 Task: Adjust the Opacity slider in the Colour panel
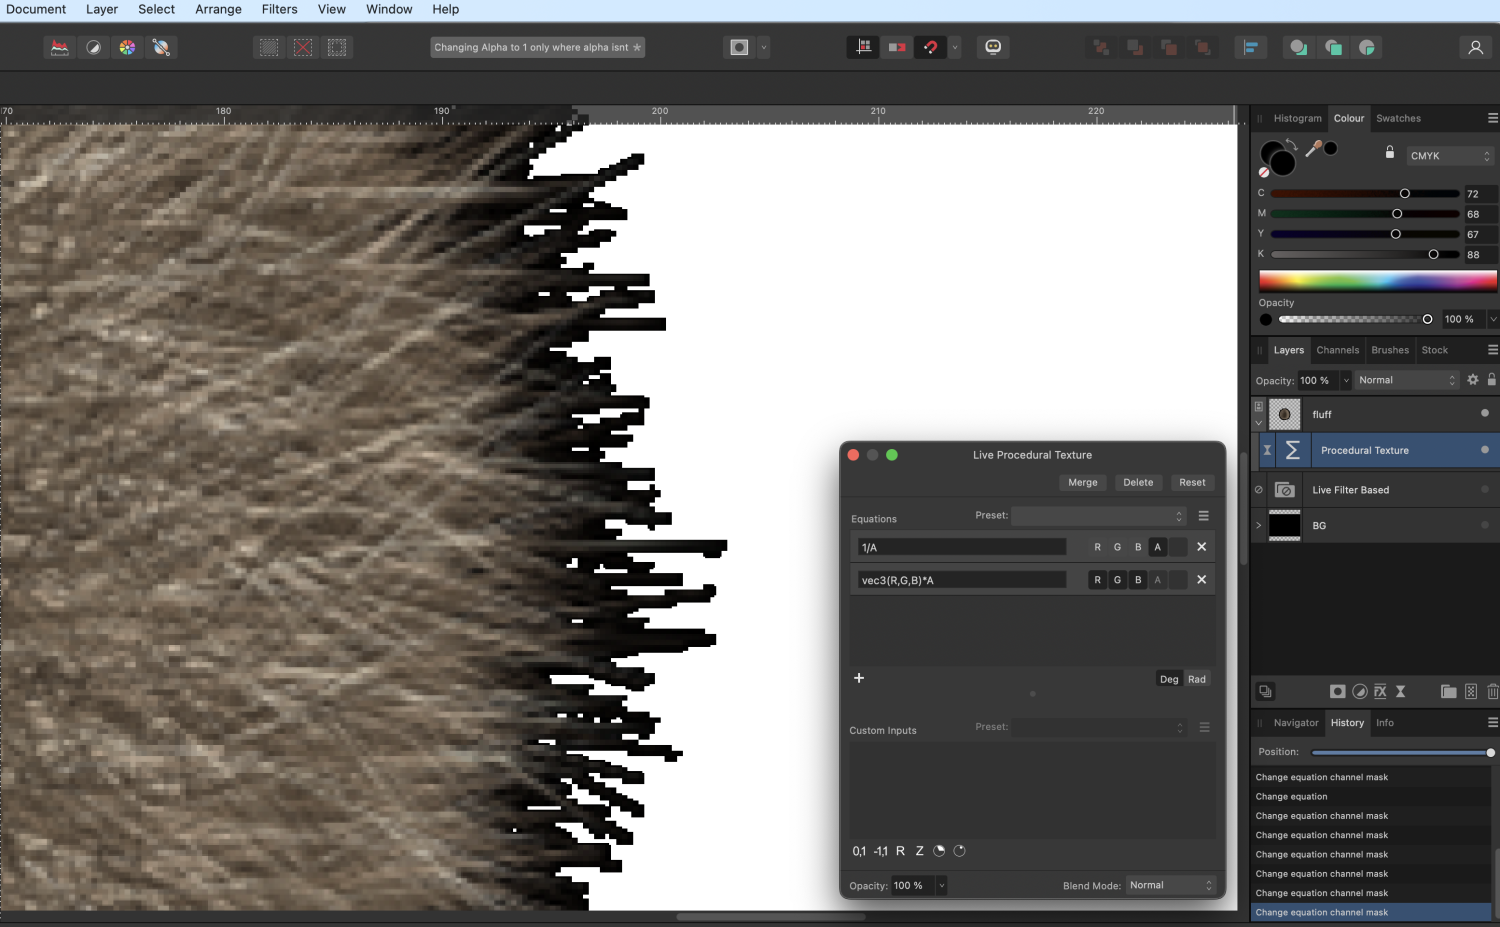pos(1427,319)
